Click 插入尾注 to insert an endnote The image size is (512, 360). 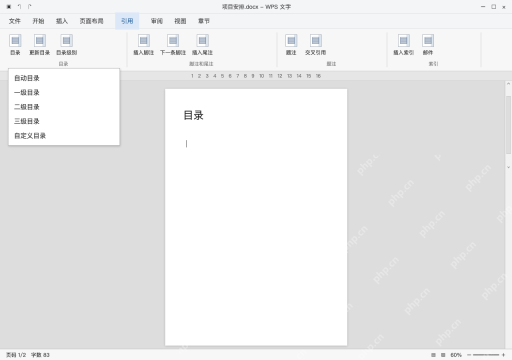pos(202,44)
